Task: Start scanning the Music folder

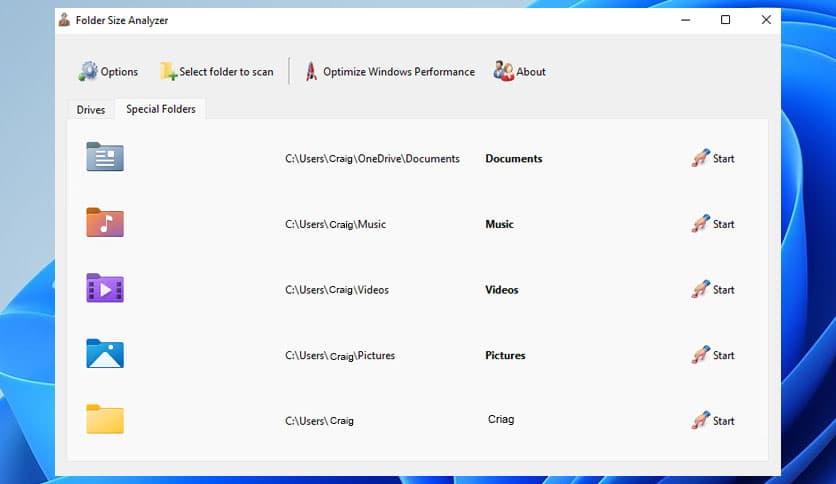Action: tap(724, 224)
